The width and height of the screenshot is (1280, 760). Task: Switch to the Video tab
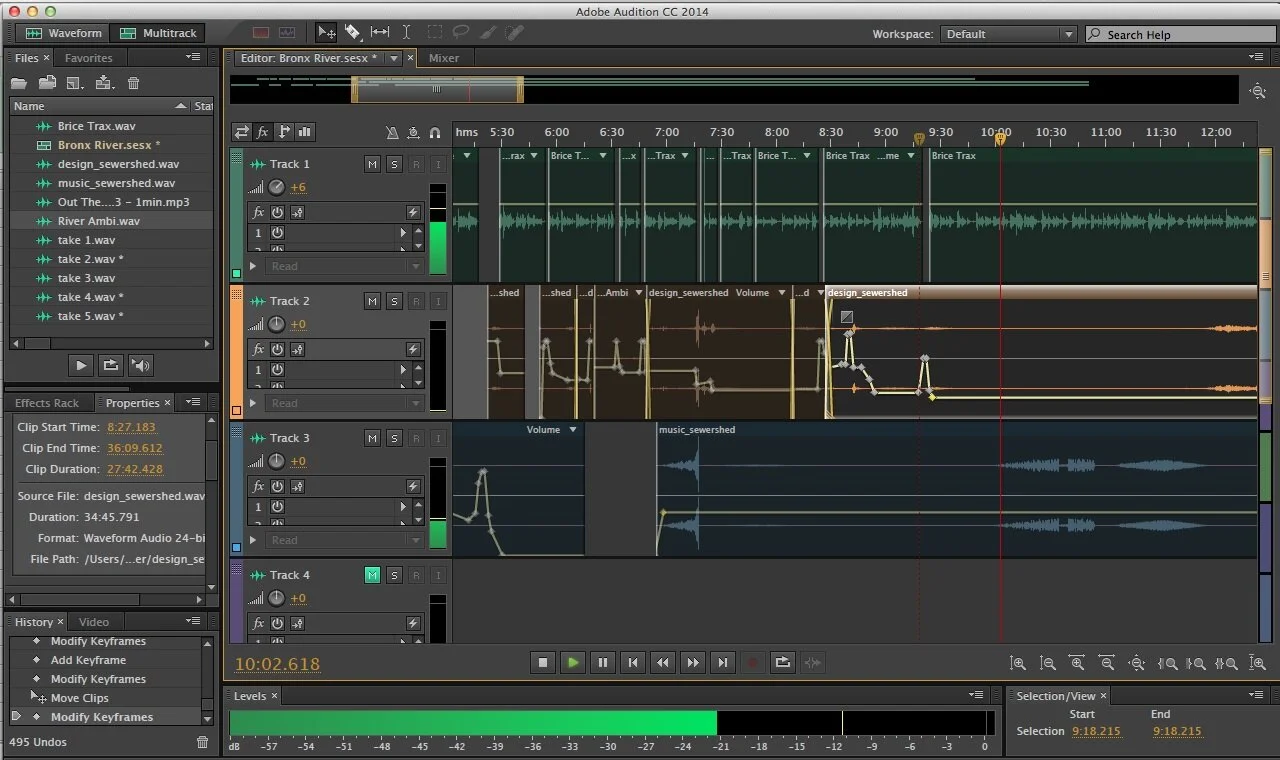coord(94,622)
